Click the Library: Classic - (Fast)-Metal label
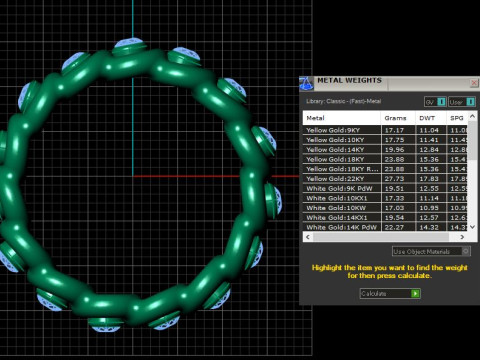Image resolution: width=480 pixels, height=360 pixels. click(x=343, y=101)
